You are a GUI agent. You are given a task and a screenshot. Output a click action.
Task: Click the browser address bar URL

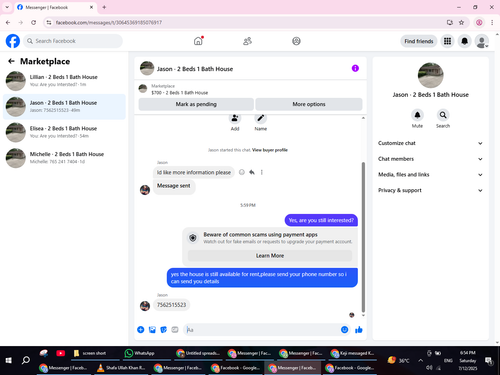[109, 22]
